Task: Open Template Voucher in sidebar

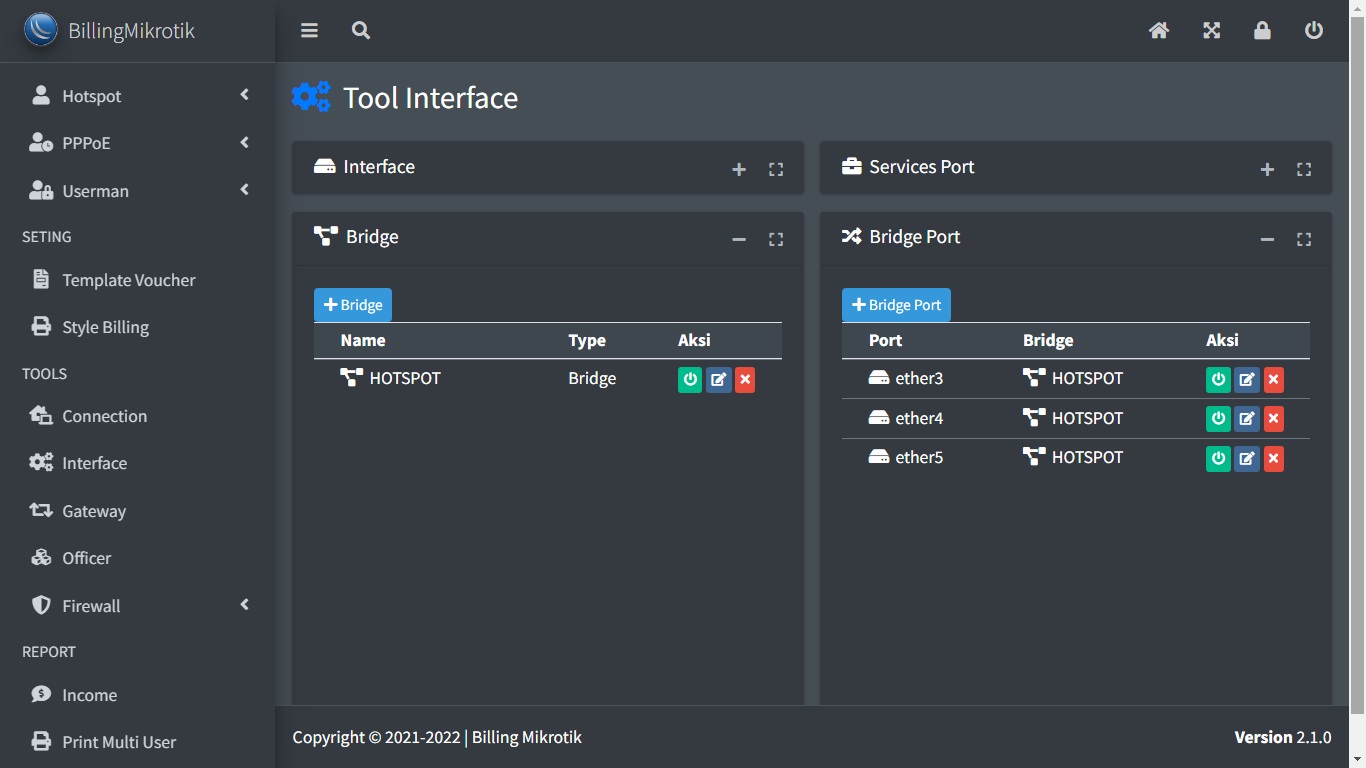Action: (x=128, y=280)
